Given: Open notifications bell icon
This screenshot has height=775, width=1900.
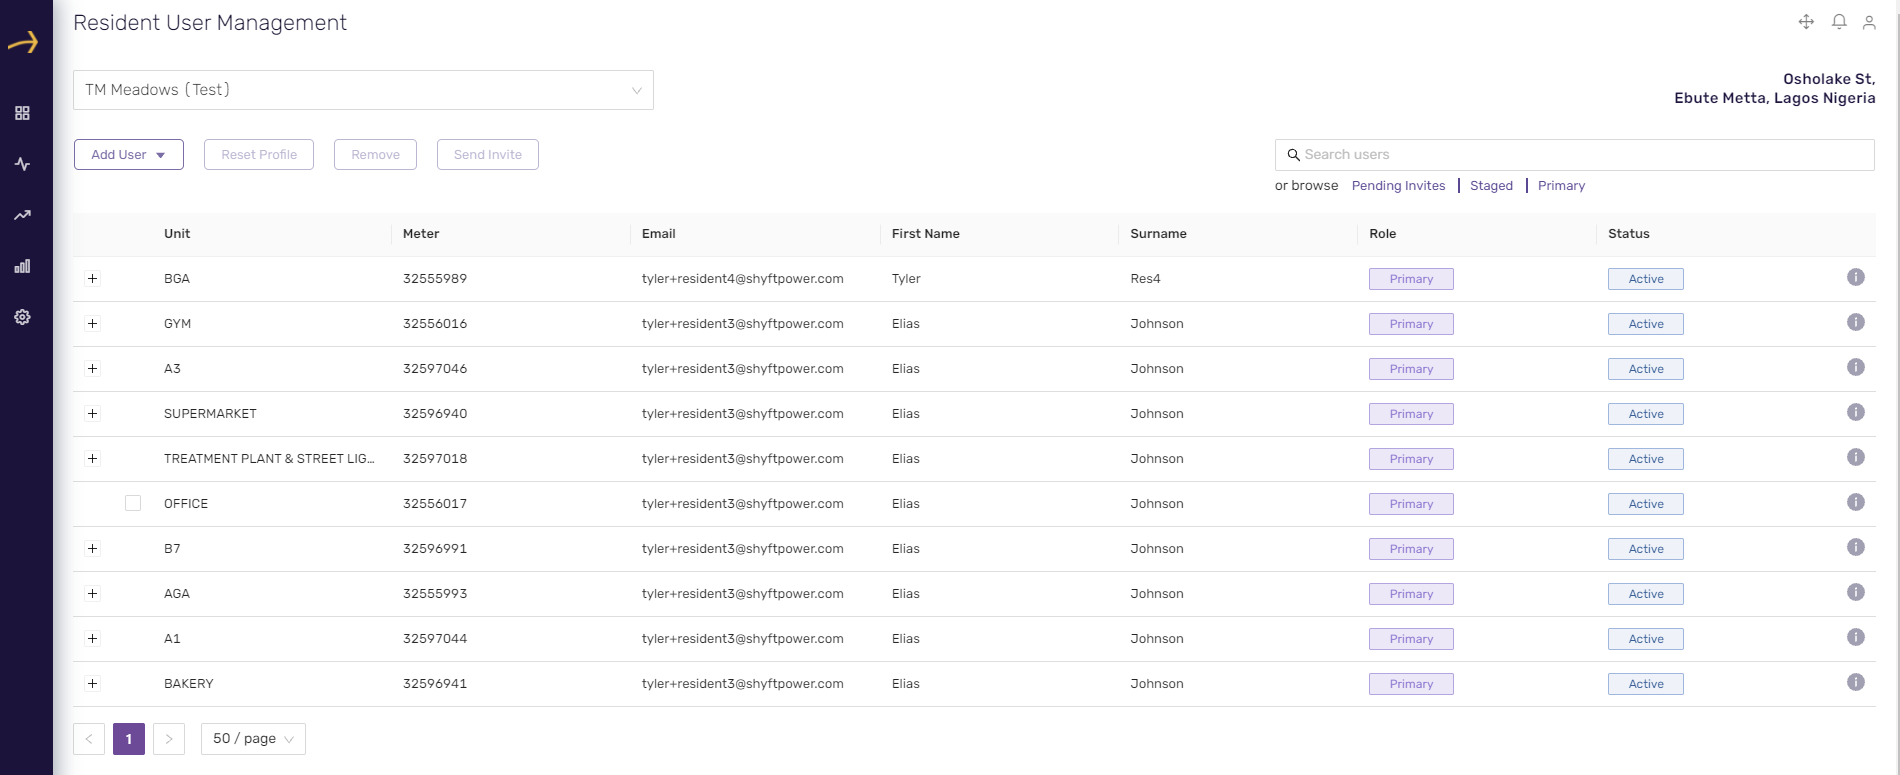Looking at the screenshot, I should [x=1839, y=22].
